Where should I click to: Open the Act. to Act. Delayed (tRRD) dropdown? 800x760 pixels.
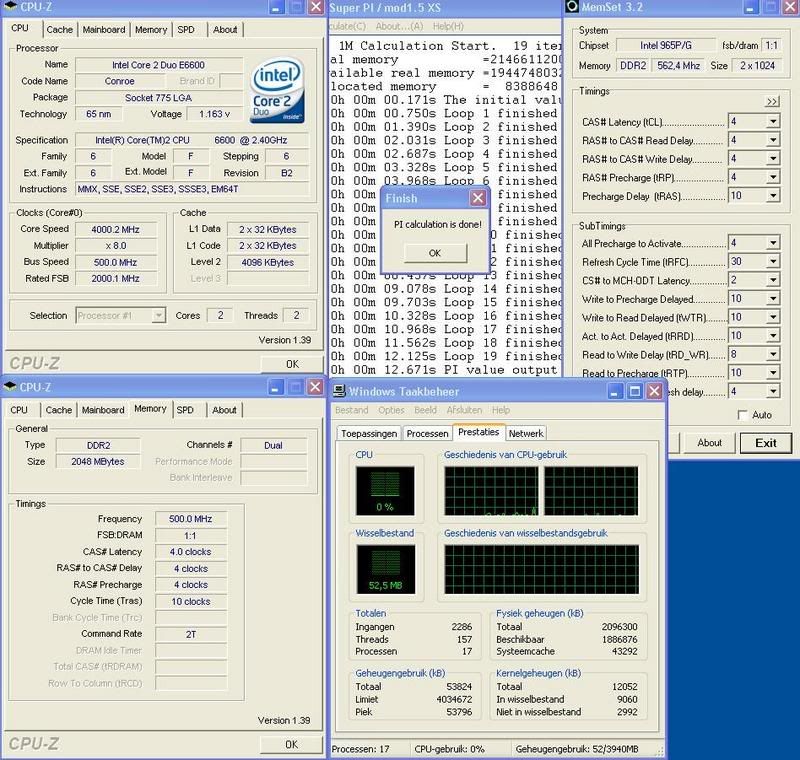point(773,336)
